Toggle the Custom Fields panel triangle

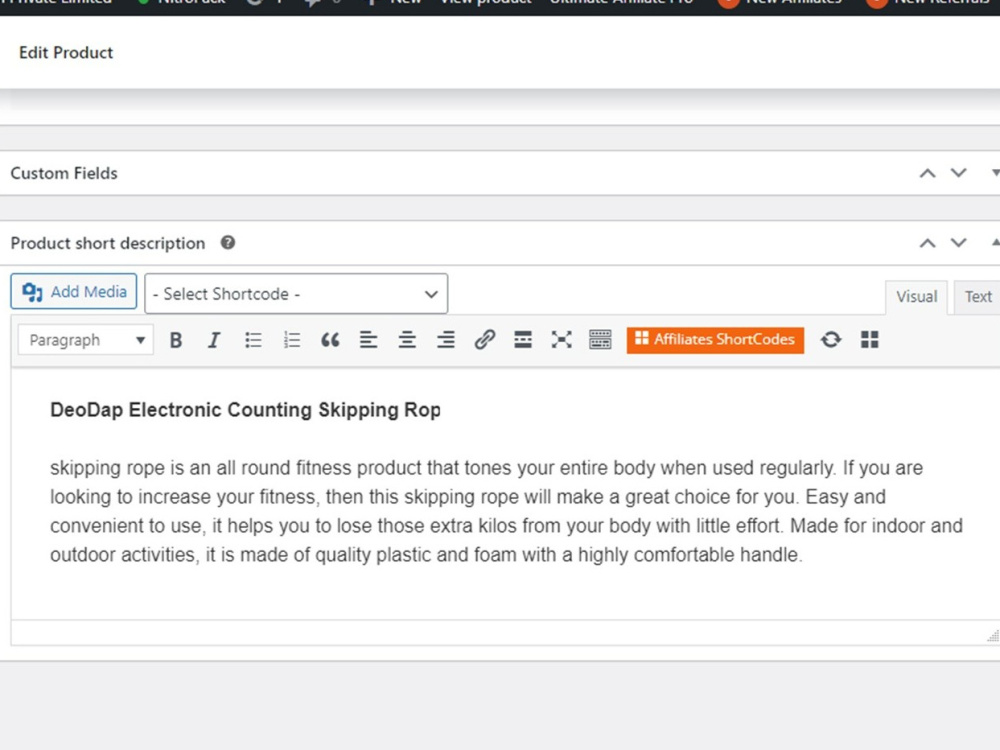tap(995, 173)
